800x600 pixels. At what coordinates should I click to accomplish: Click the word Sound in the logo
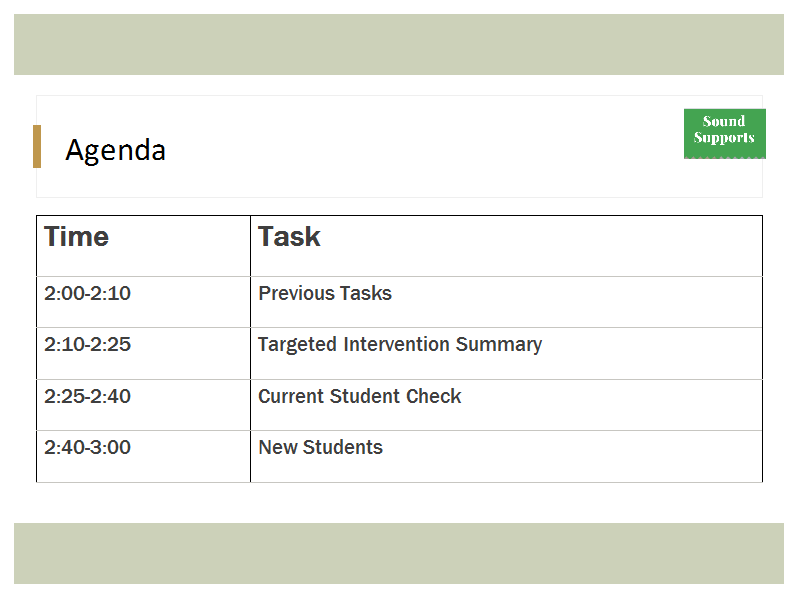coord(724,121)
